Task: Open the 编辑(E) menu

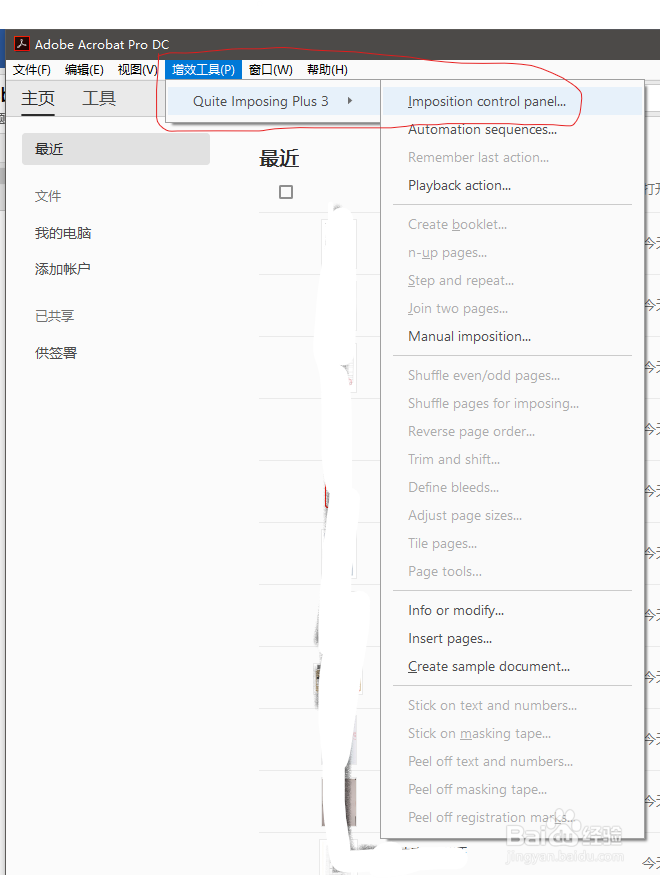Action: pyautogui.click(x=84, y=70)
